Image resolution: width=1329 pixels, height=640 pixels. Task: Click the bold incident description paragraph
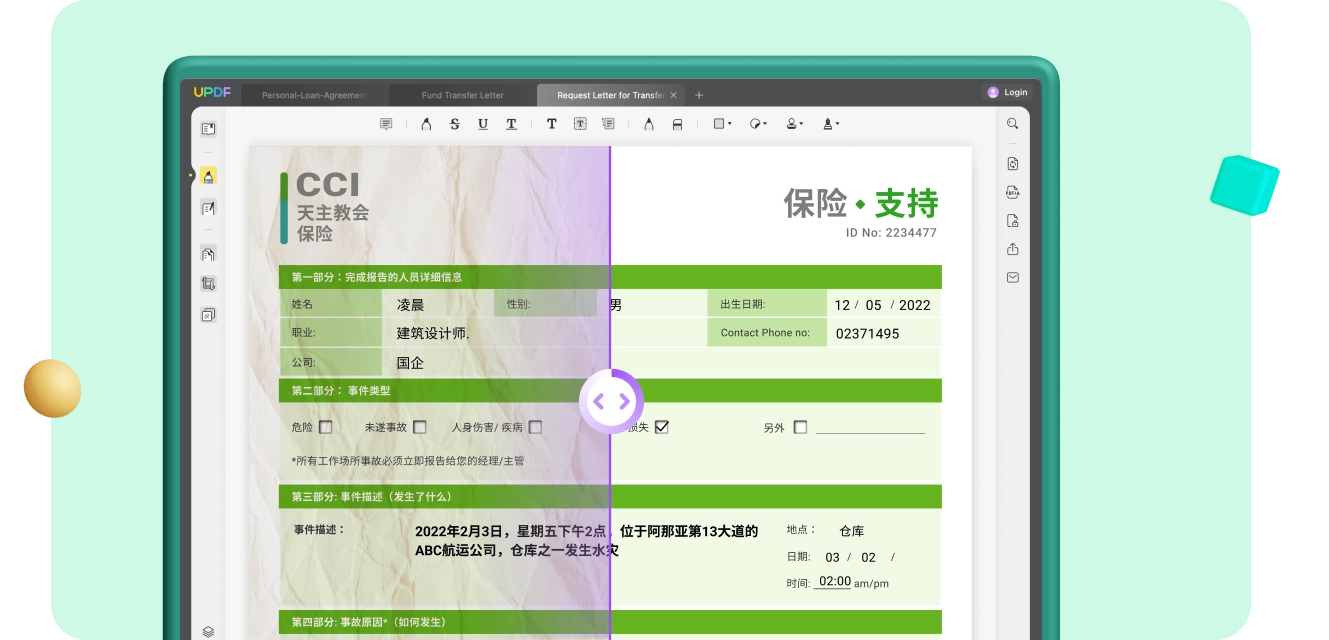tap(587, 541)
